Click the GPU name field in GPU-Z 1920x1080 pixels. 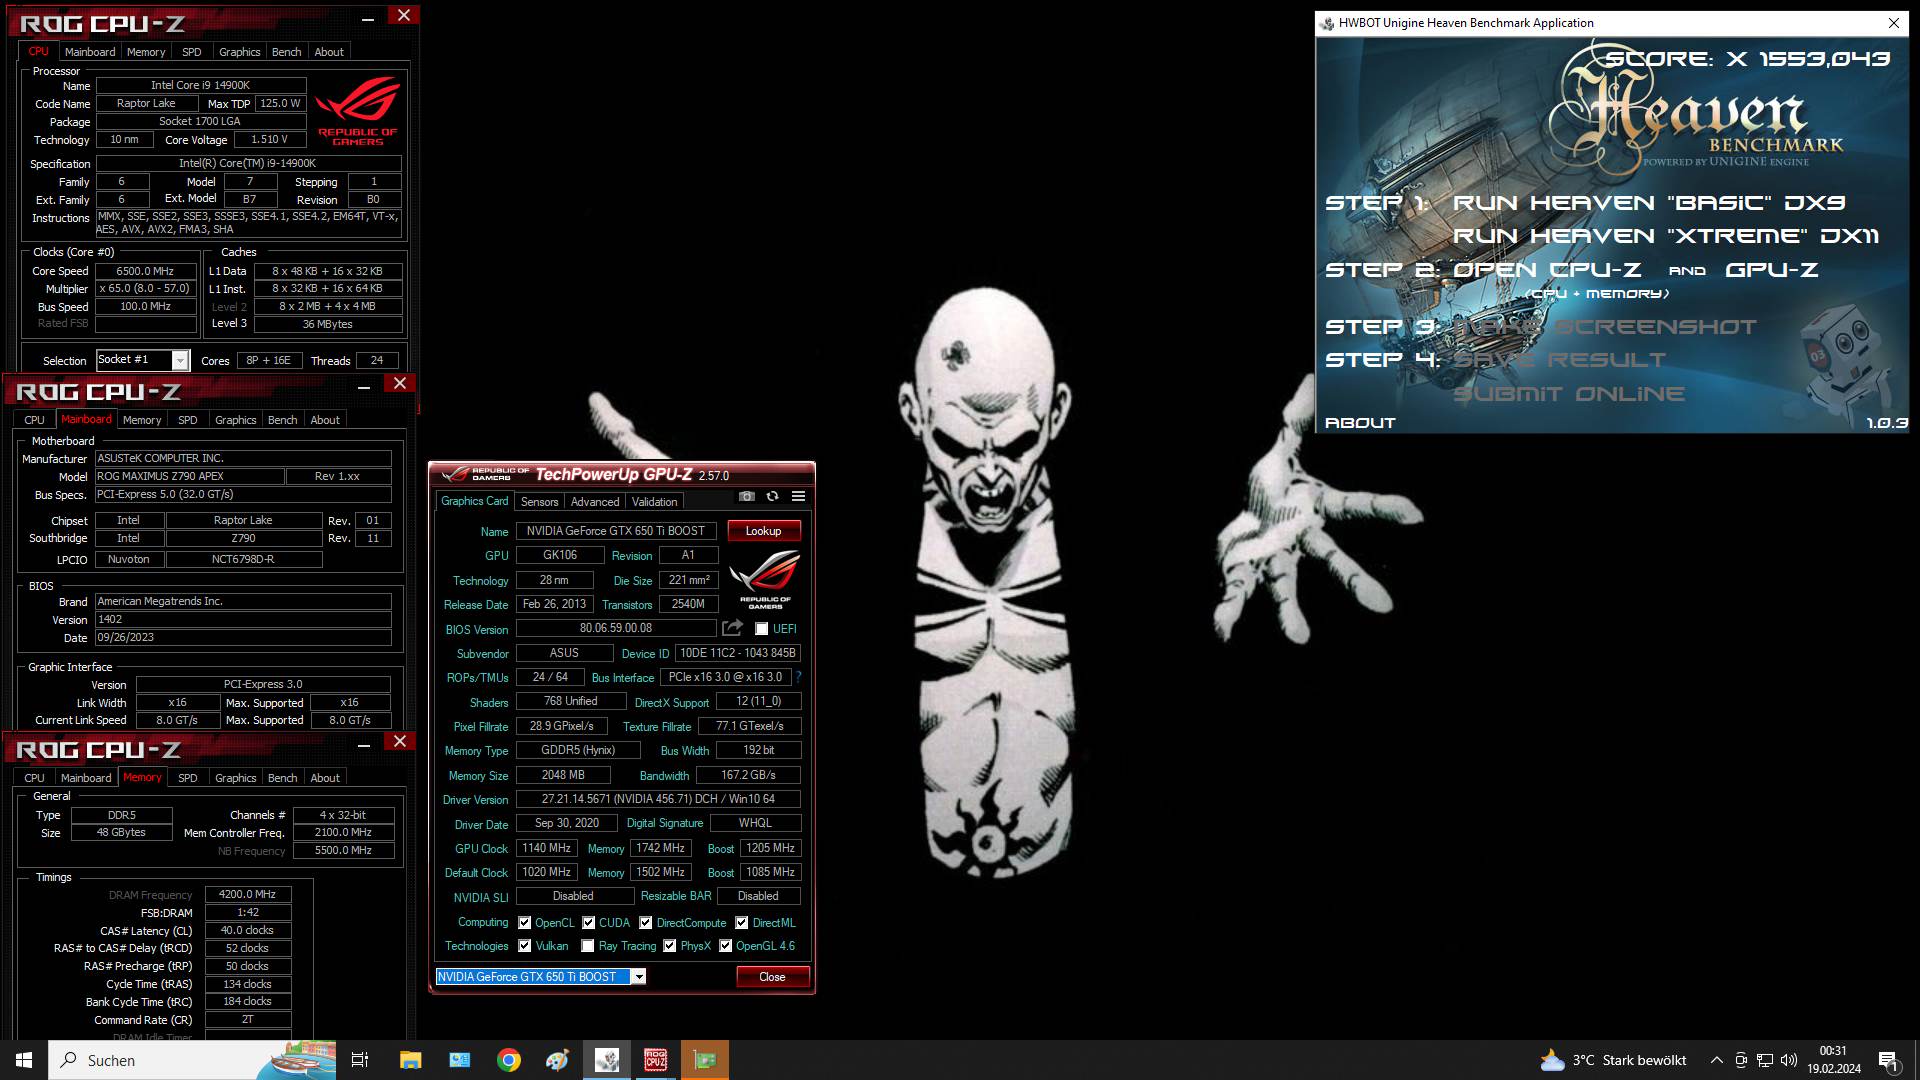pyautogui.click(x=616, y=531)
